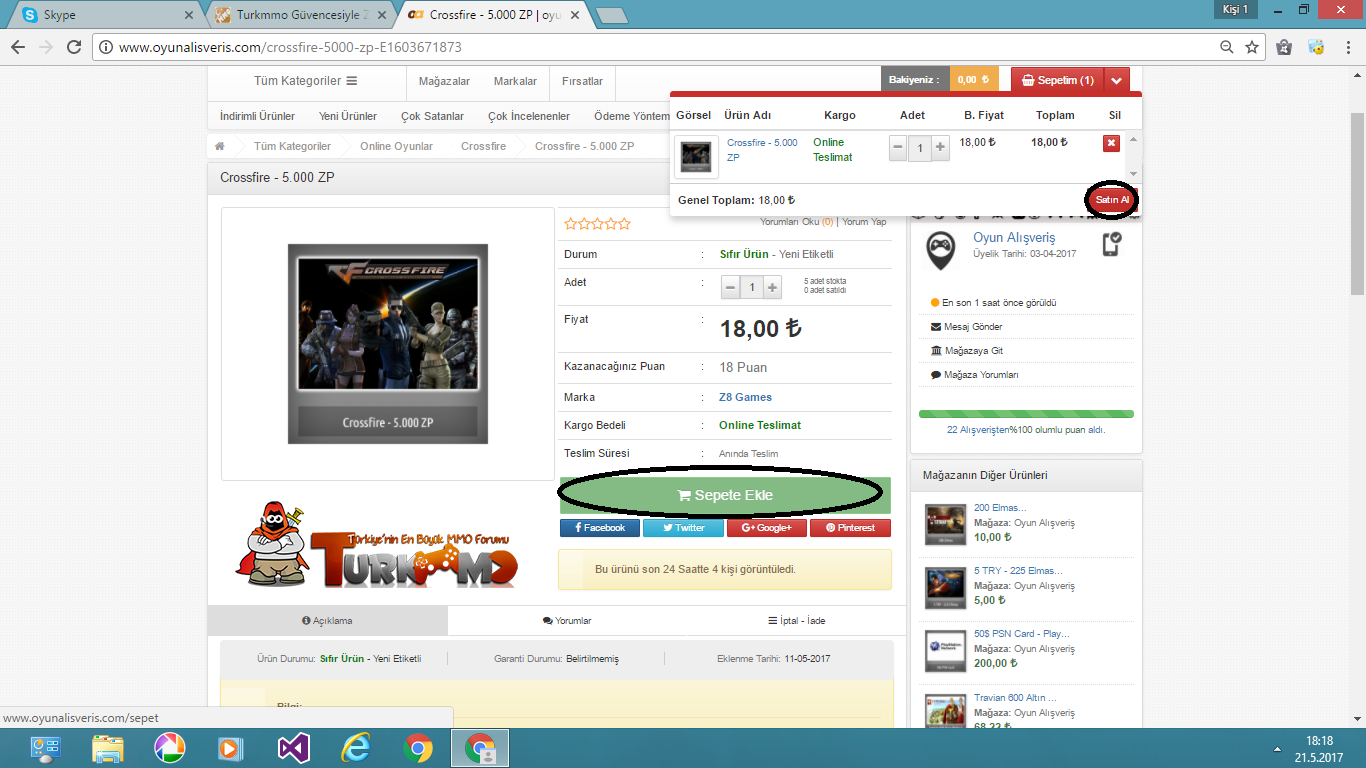1366x768 pixels.
Task: Increase cart quantity with the plus button
Action: click(x=940, y=149)
